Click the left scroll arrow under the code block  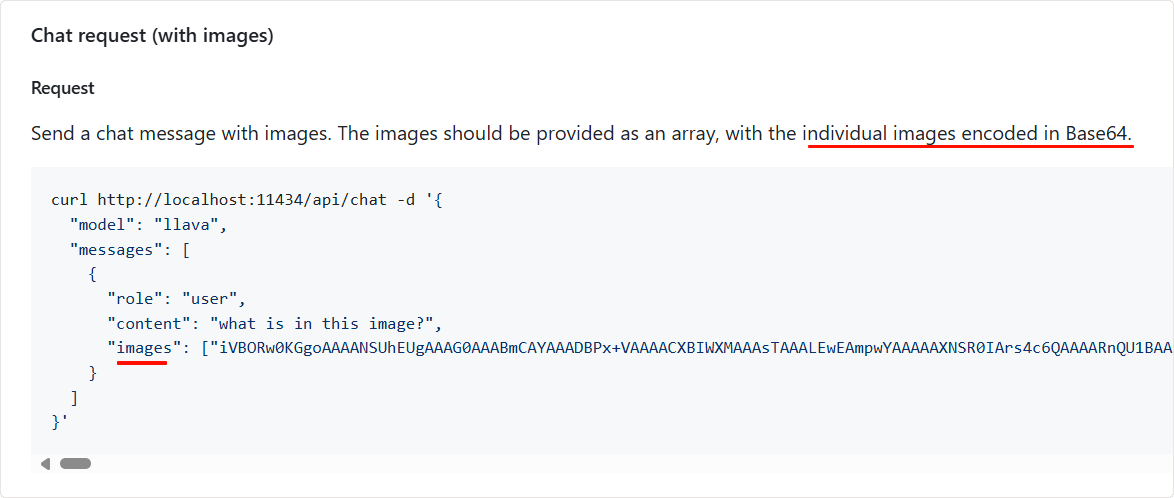click(x=45, y=464)
